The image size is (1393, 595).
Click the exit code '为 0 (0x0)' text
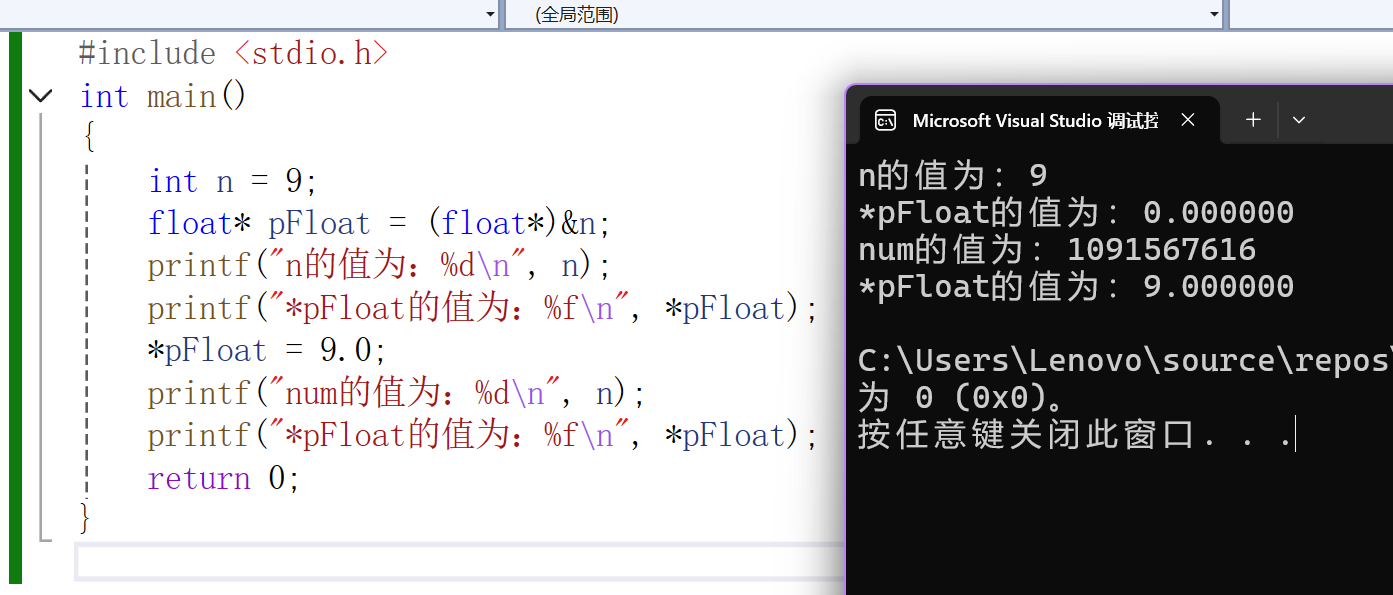962,397
